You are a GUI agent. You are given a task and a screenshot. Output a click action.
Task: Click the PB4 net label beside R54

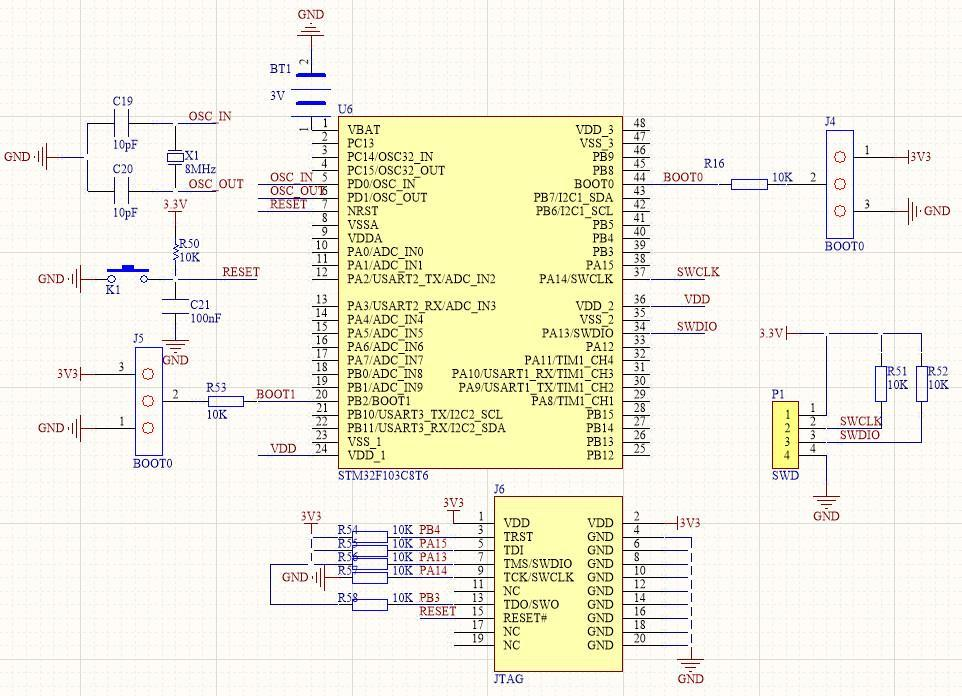(x=429, y=530)
